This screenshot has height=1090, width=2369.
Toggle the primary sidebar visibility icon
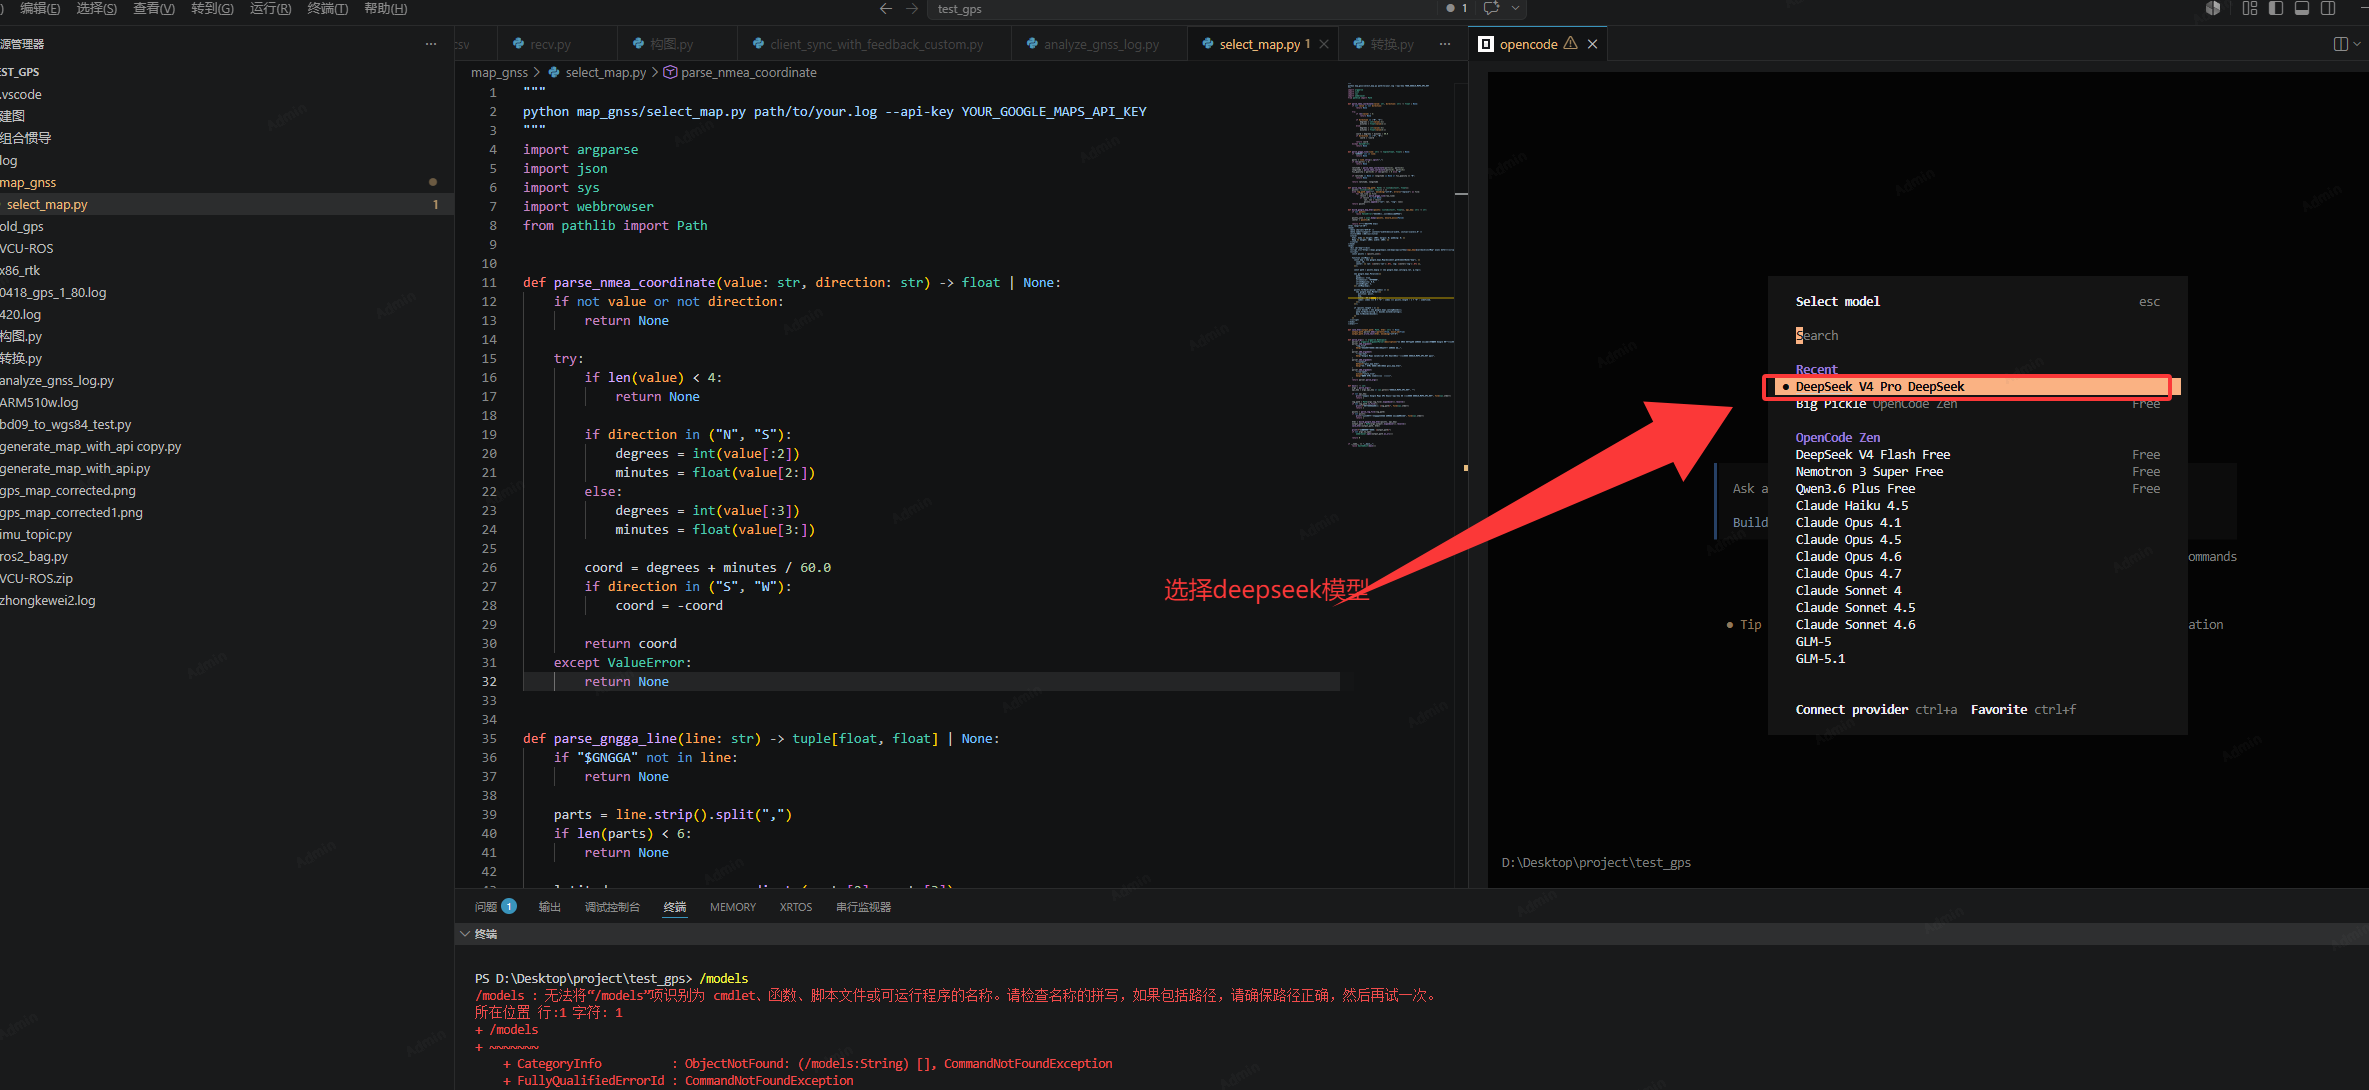pyautogui.click(x=2276, y=8)
